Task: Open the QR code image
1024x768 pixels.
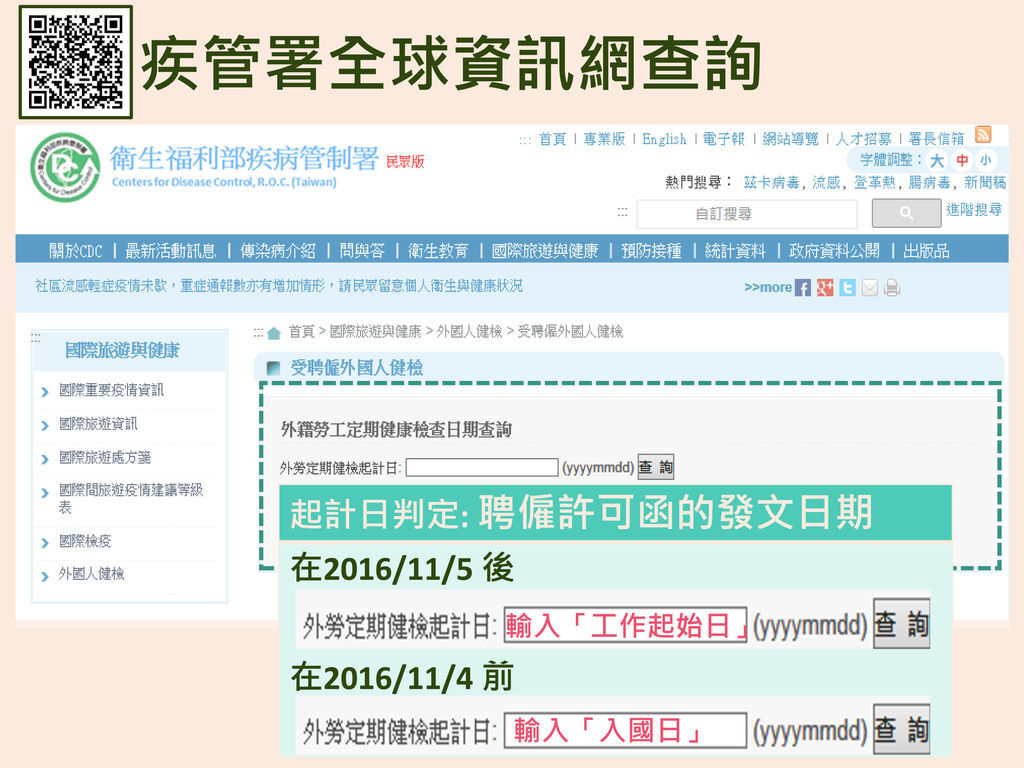Action: coord(76,62)
